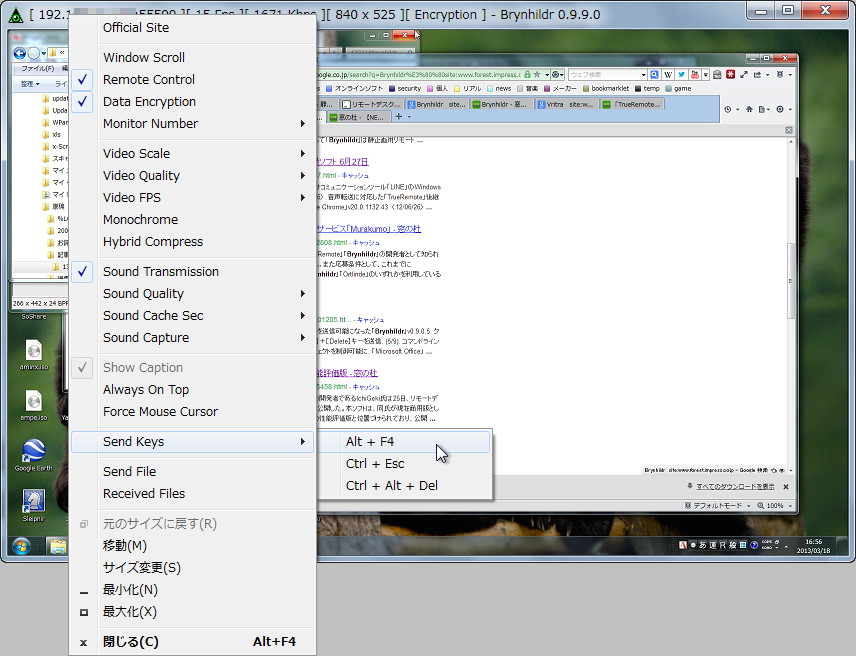
Task: Click the YouTube search icon in browser
Action: 695,74
